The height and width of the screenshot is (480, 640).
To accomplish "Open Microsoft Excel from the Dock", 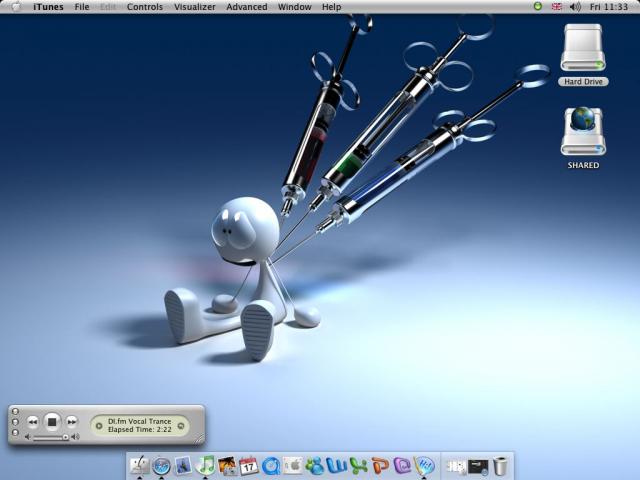I will (x=359, y=466).
